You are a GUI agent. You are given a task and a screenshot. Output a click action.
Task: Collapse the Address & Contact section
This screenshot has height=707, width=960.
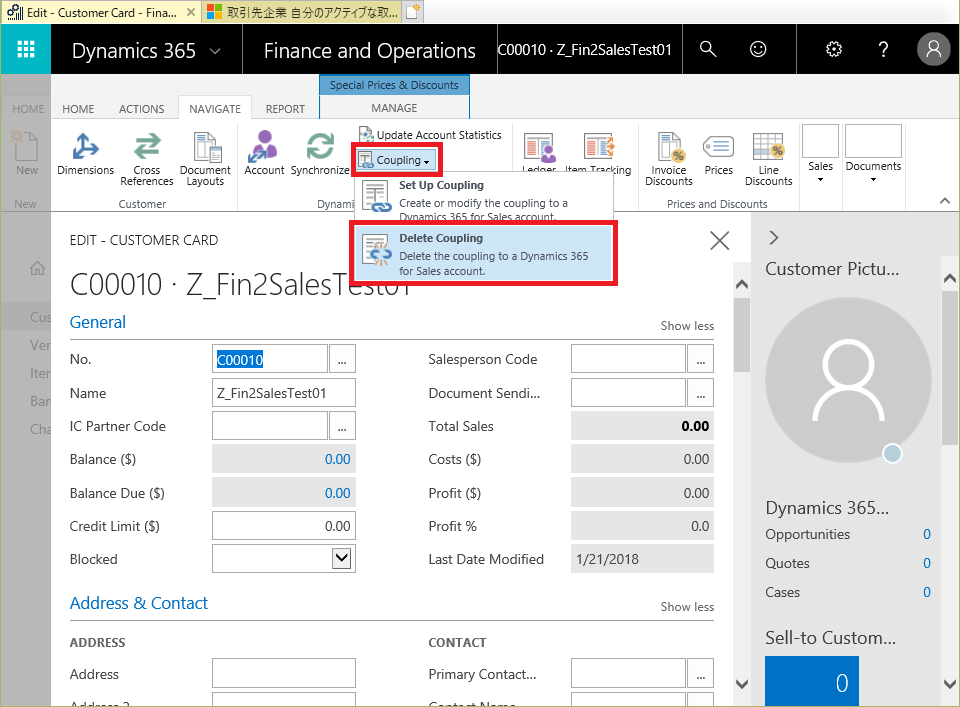point(139,603)
